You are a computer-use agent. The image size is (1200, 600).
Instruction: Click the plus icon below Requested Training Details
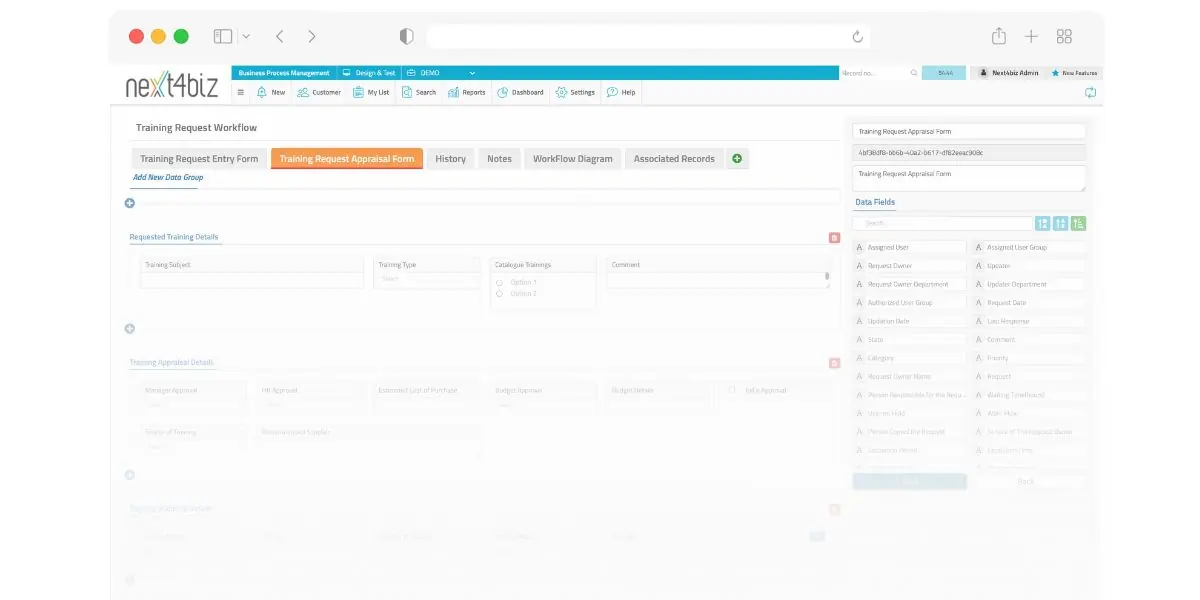click(129, 328)
